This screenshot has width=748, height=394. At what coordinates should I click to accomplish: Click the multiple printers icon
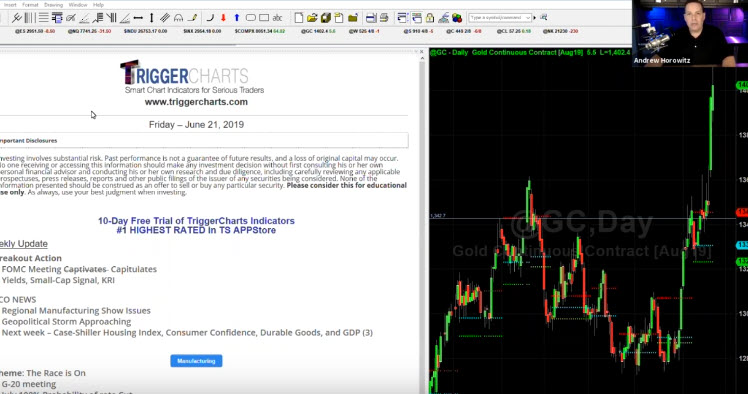384,18
